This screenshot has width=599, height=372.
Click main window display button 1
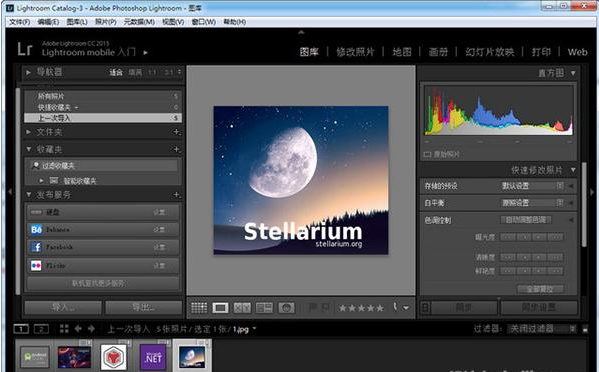21,328
